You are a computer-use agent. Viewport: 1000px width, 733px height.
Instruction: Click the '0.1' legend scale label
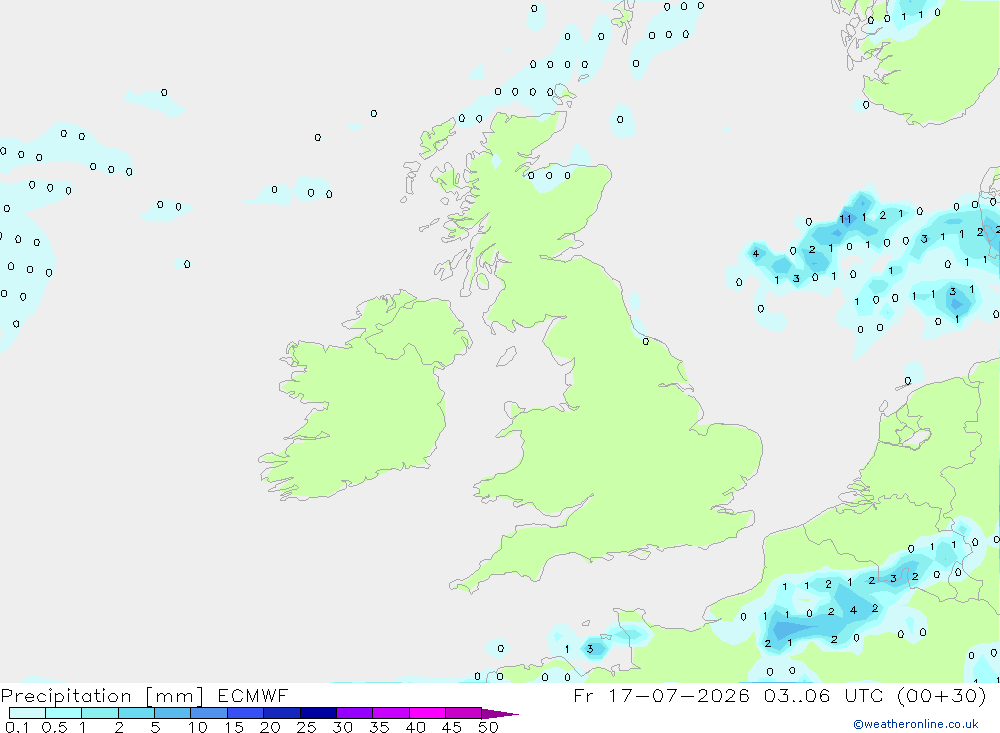pyautogui.click(x=17, y=727)
